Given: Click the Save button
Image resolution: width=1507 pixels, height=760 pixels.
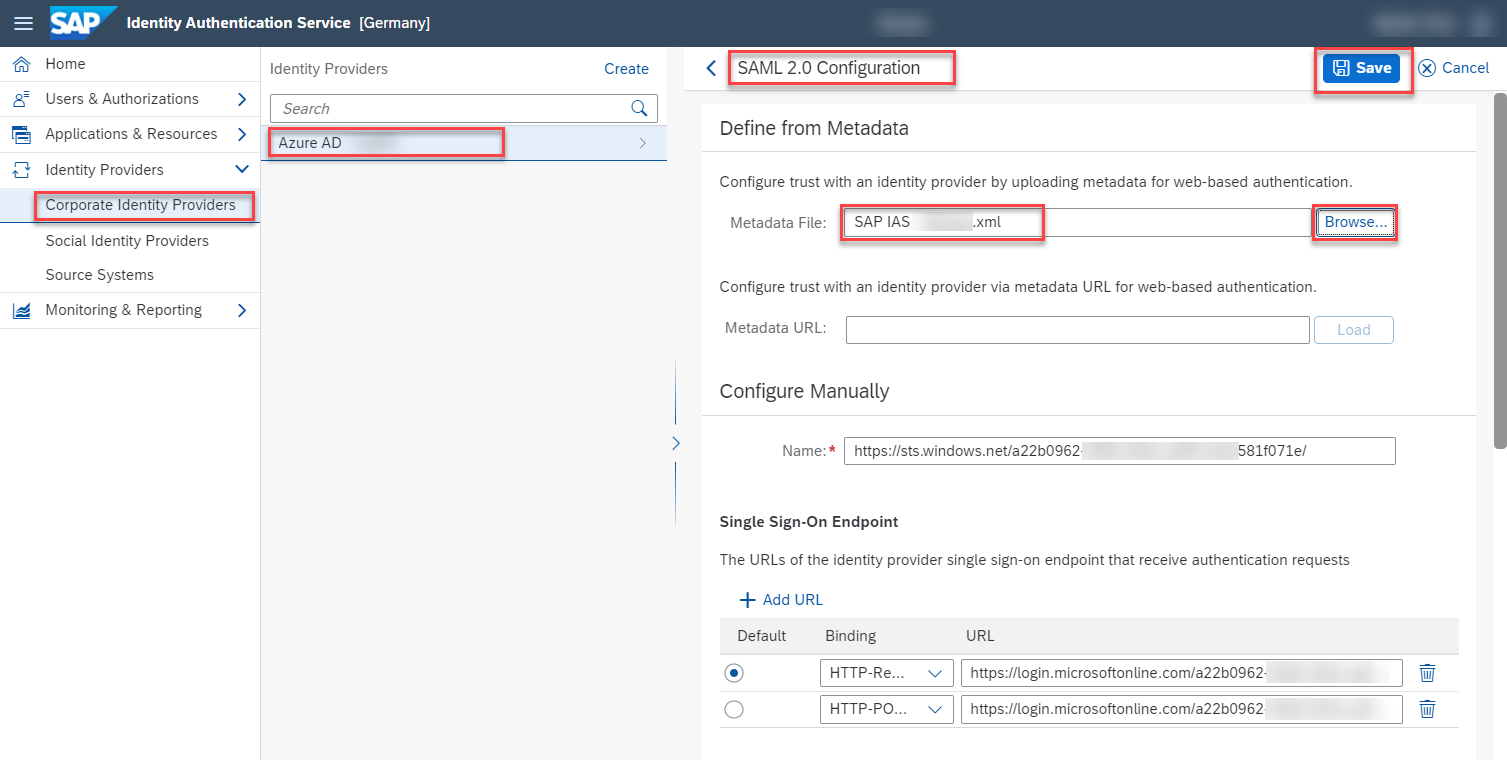Looking at the screenshot, I should coord(1361,68).
